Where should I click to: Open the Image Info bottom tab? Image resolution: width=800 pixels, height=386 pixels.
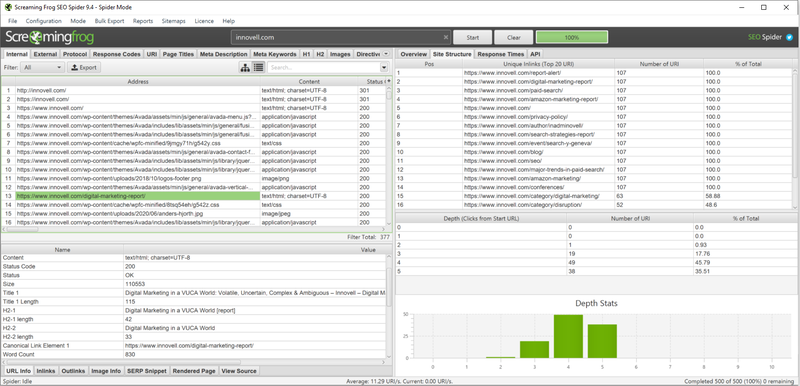pos(106,371)
